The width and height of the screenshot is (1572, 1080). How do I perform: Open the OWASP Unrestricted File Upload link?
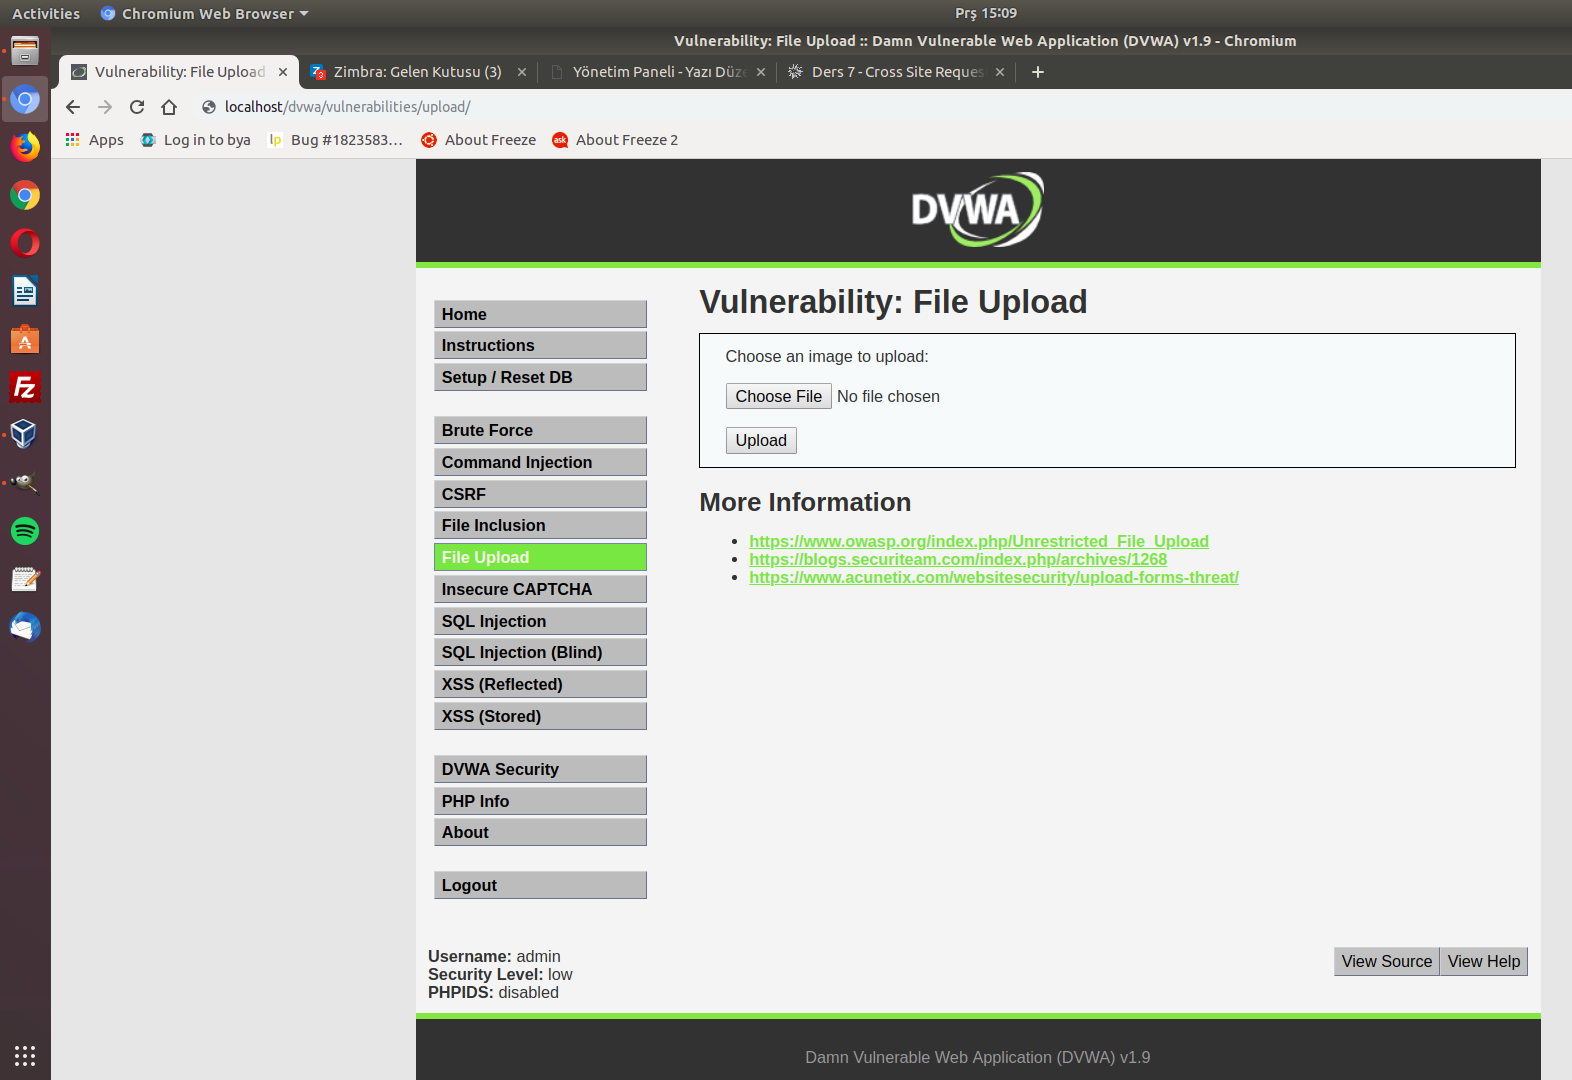tap(979, 541)
